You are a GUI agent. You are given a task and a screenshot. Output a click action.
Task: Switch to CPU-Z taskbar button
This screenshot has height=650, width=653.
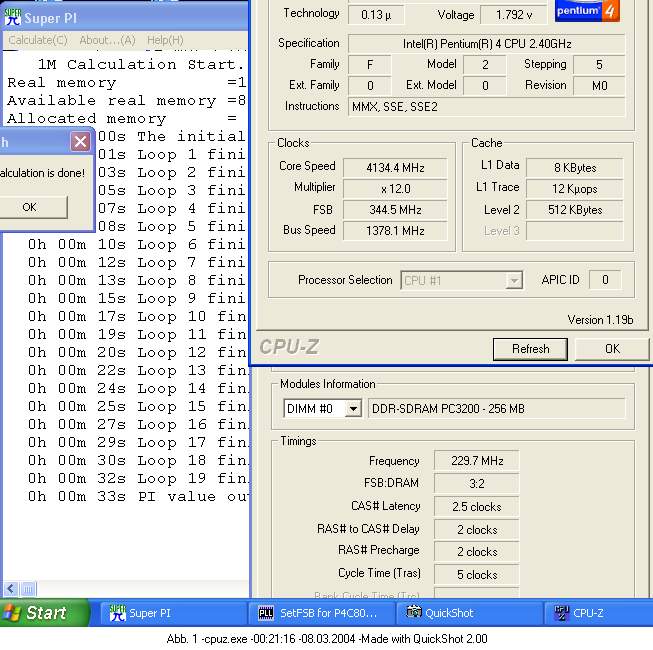(598, 613)
